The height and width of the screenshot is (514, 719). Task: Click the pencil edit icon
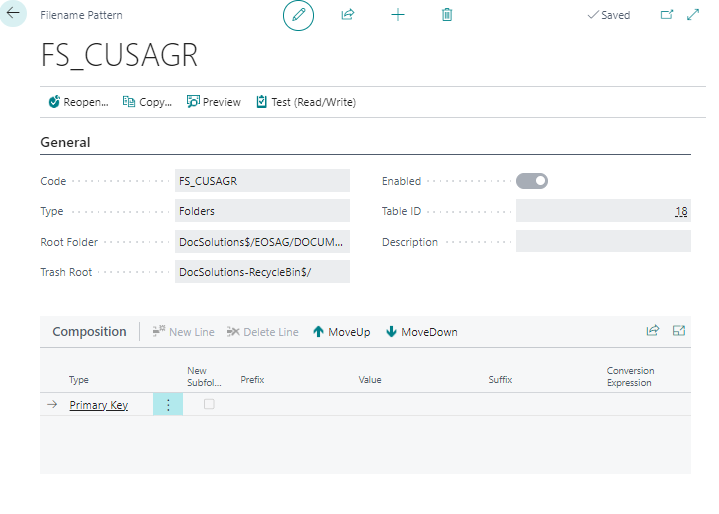coord(298,15)
